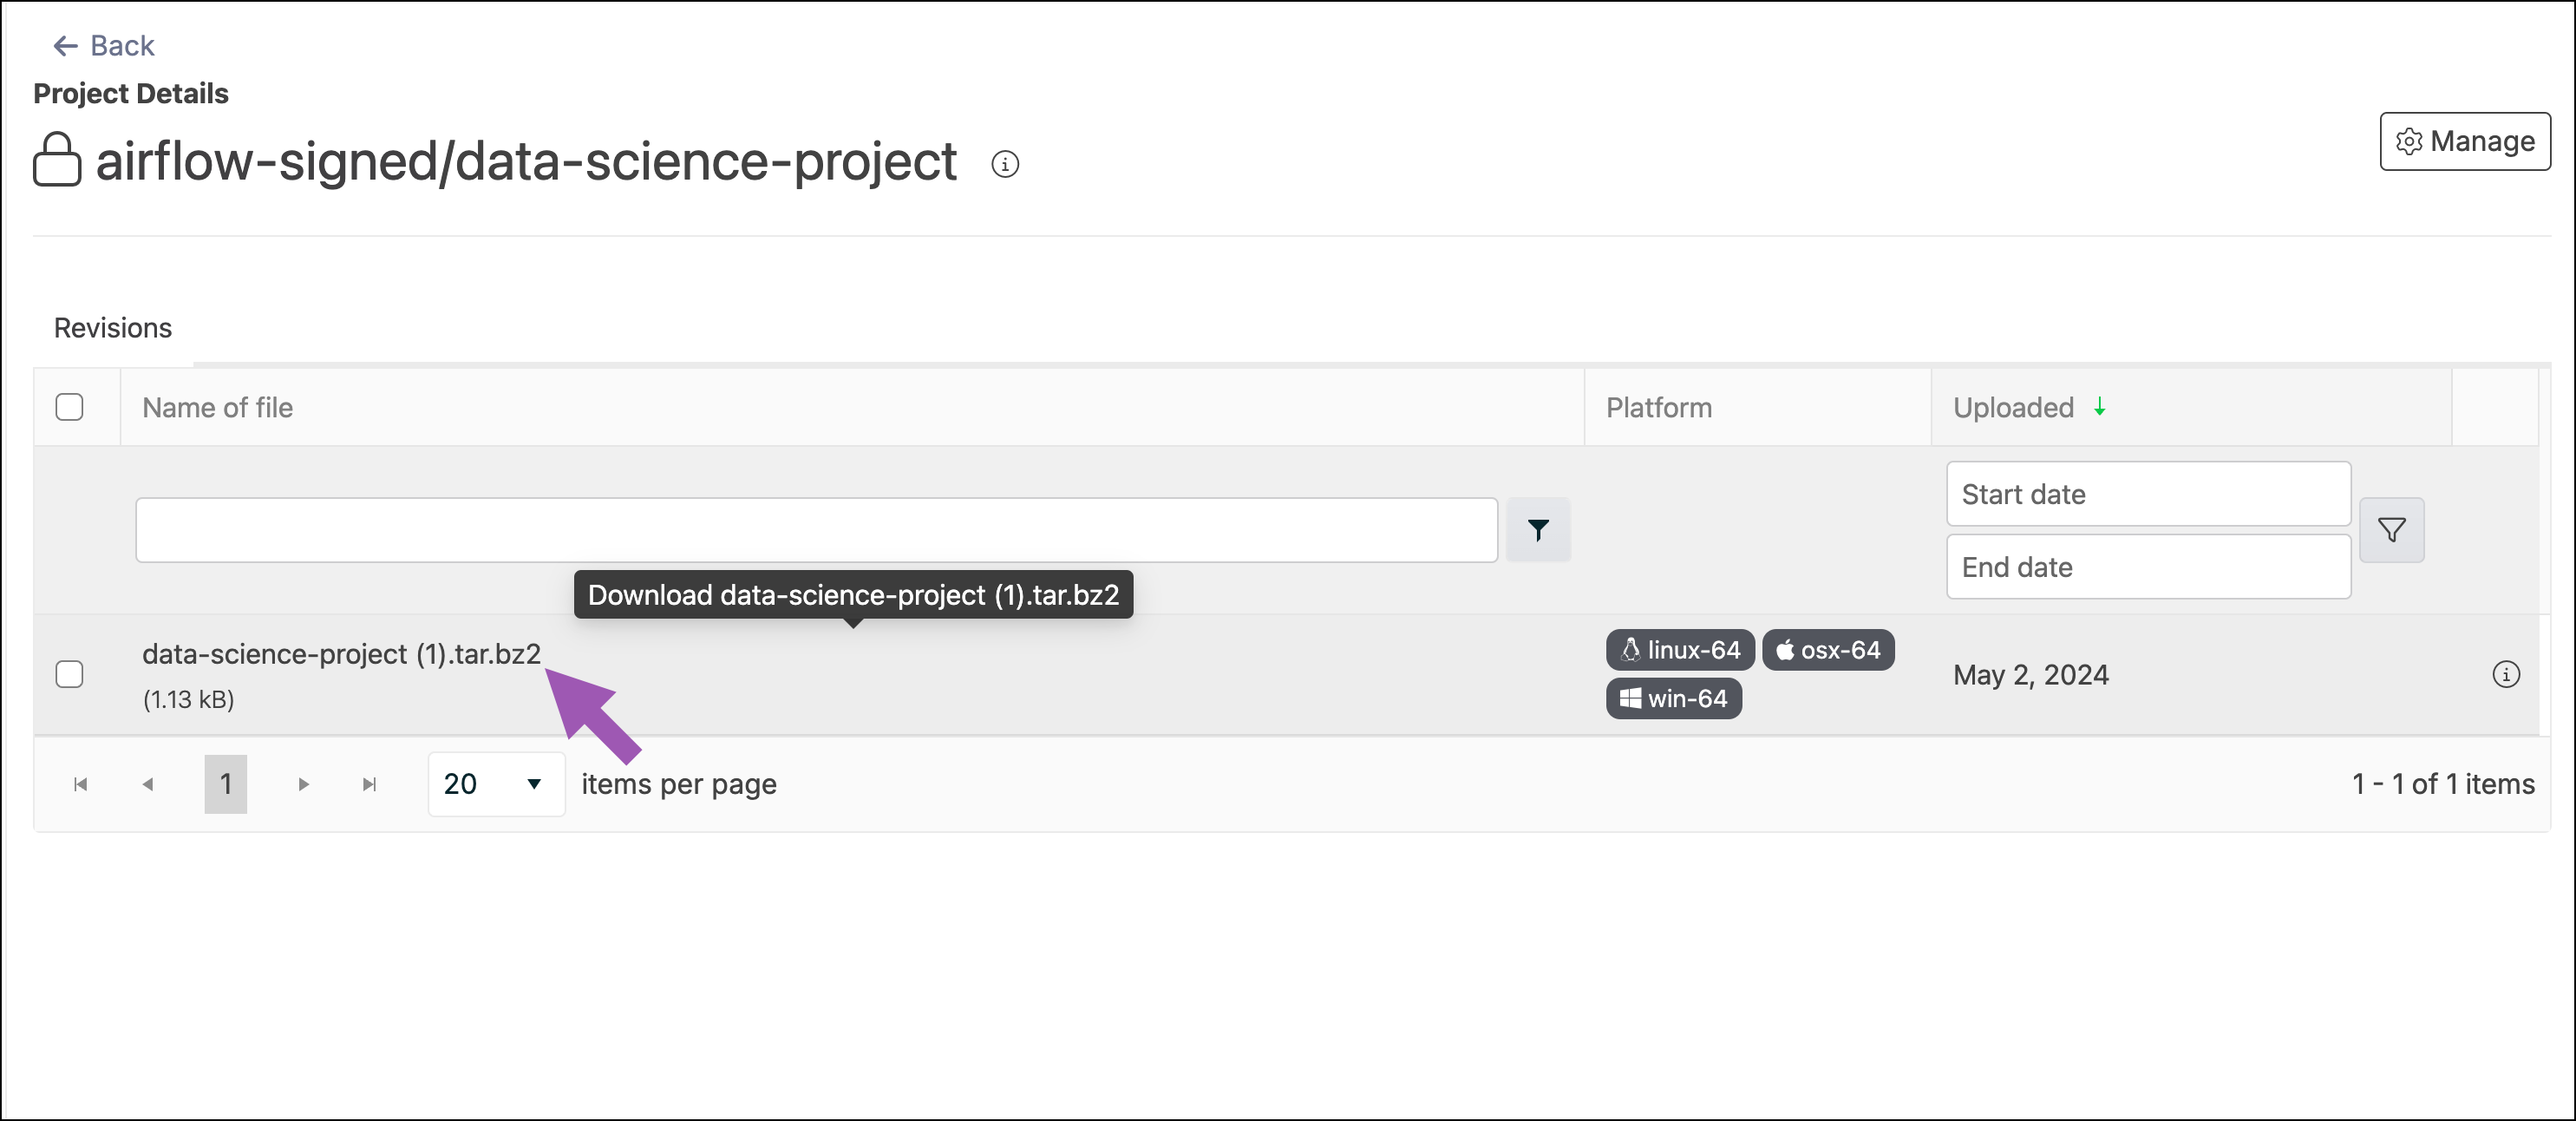Open the 20 items per page dropdown
Screen dimensions: 2576x1121
(495, 785)
